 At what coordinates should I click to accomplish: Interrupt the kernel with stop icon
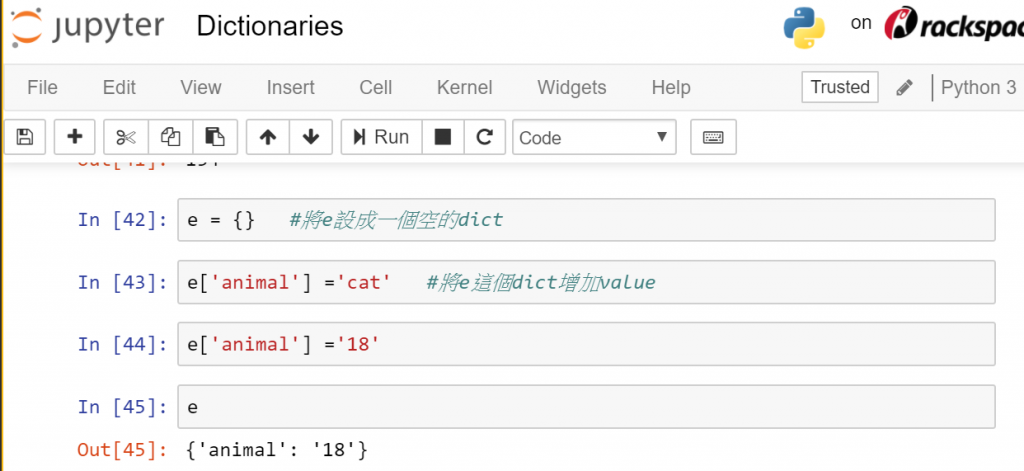(443, 137)
